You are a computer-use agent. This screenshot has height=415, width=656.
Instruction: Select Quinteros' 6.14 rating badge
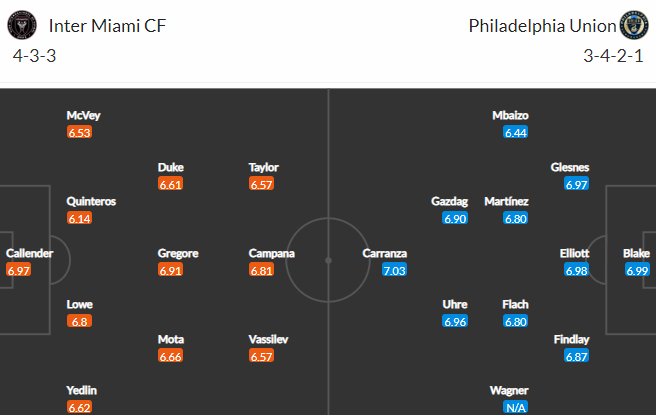(79, 218)
